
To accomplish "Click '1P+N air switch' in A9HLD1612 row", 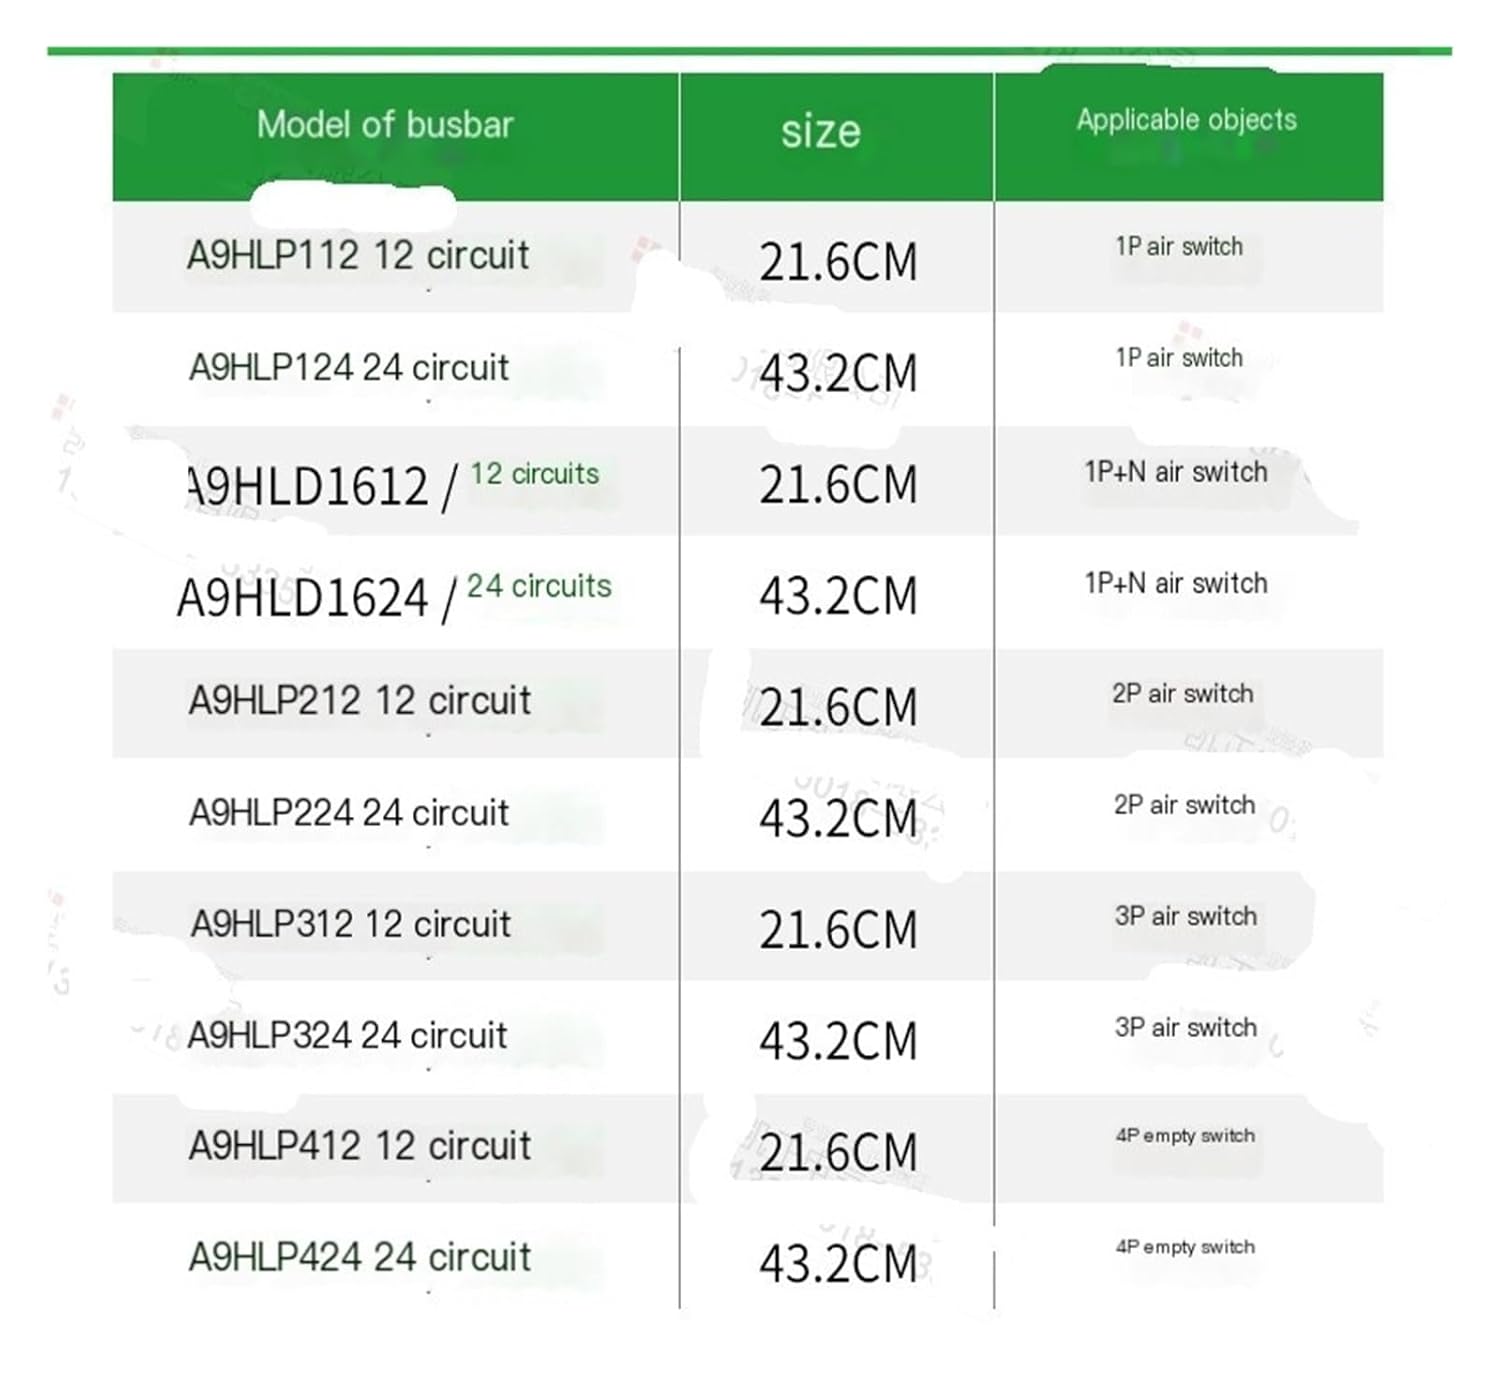I will 1175,471.
